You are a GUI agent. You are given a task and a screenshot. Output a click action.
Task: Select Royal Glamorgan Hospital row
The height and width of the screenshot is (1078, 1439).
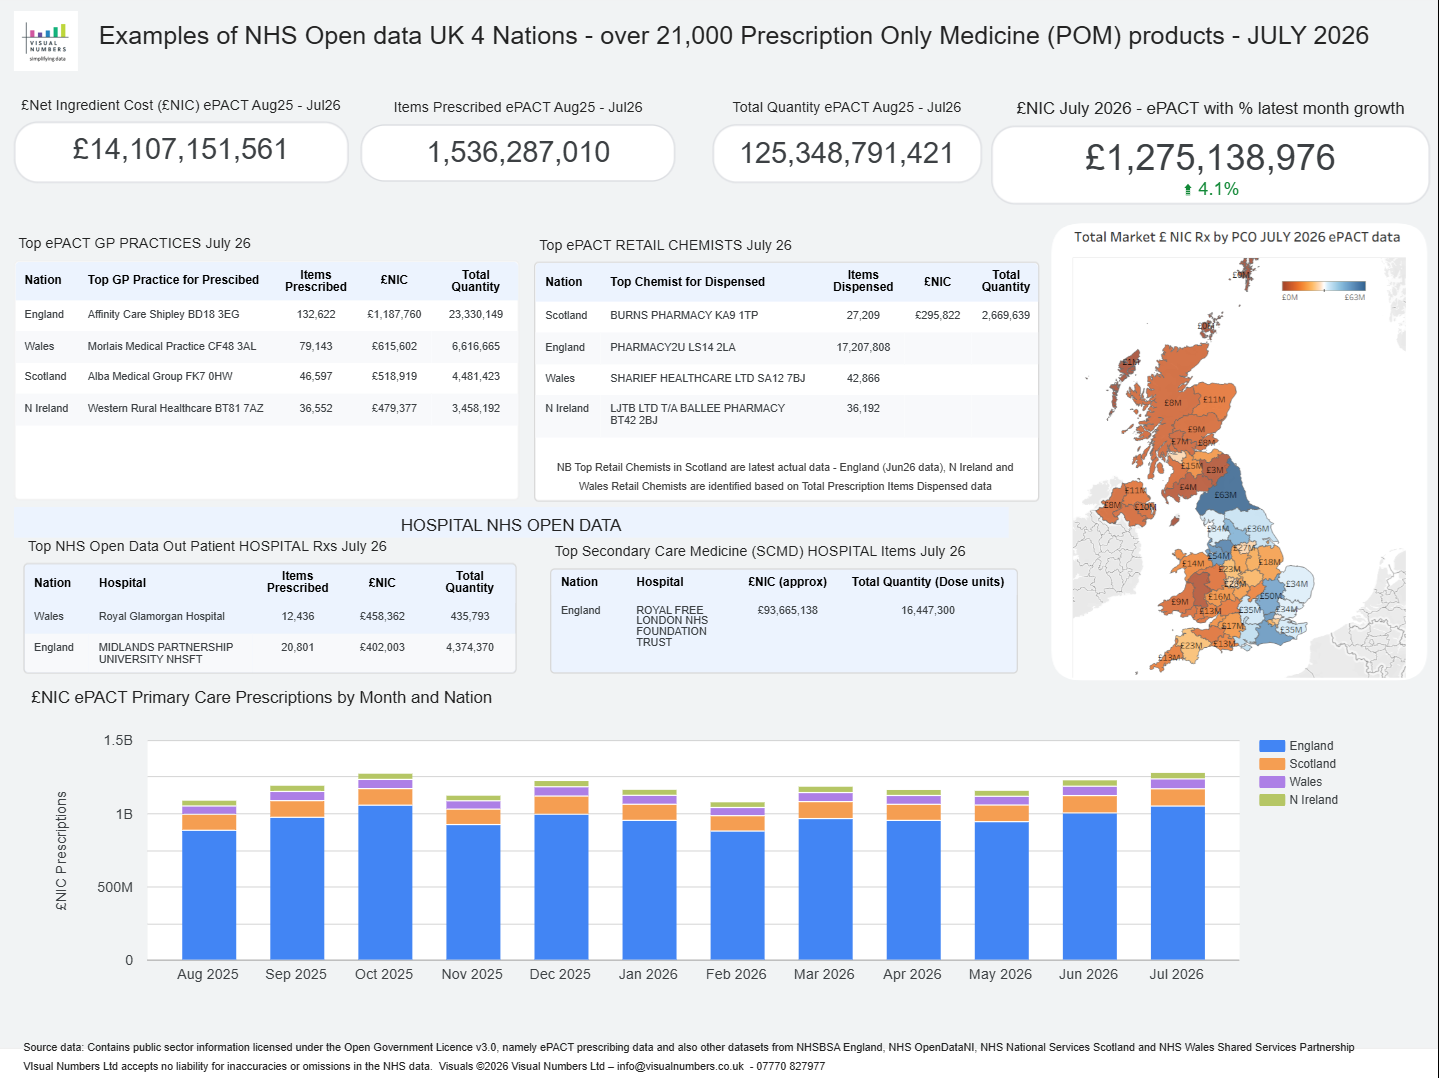(x=270, y=616)
